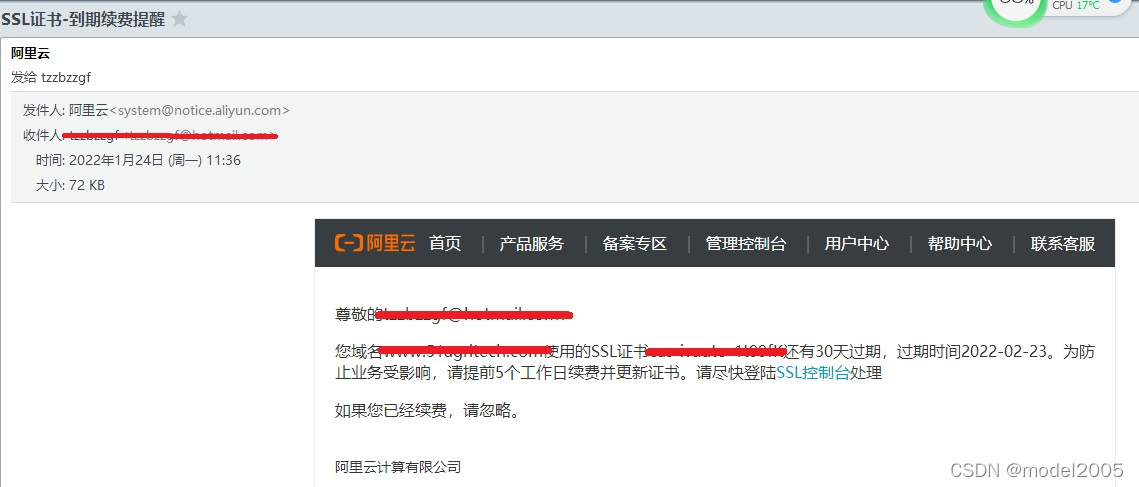The image size is (1139, 487).
Task: Follow the SSL控制台 hyperlink
Action: pos(813,374)
